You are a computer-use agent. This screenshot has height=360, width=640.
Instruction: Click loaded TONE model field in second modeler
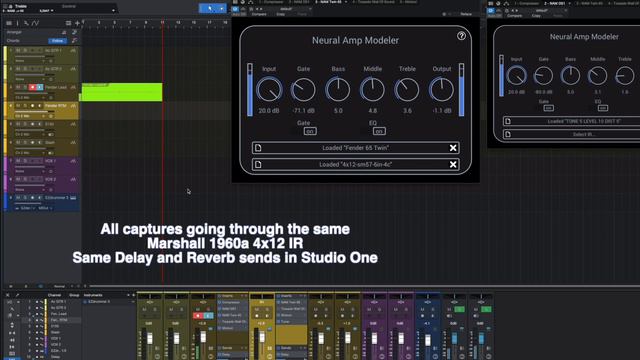pos(571,121)
